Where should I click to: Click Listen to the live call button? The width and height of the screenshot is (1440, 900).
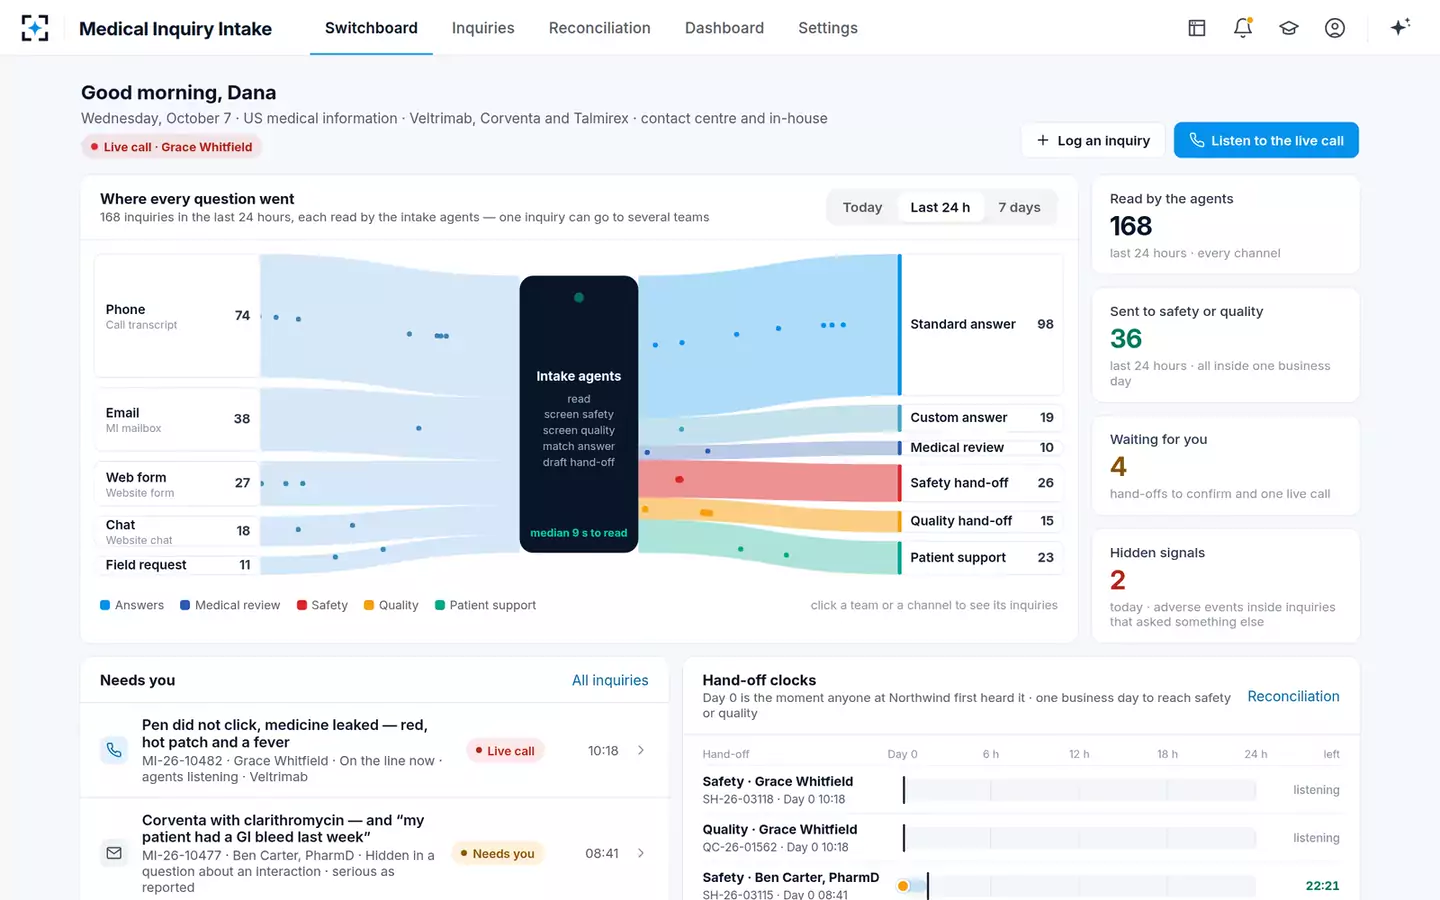tap(1266, 140)
